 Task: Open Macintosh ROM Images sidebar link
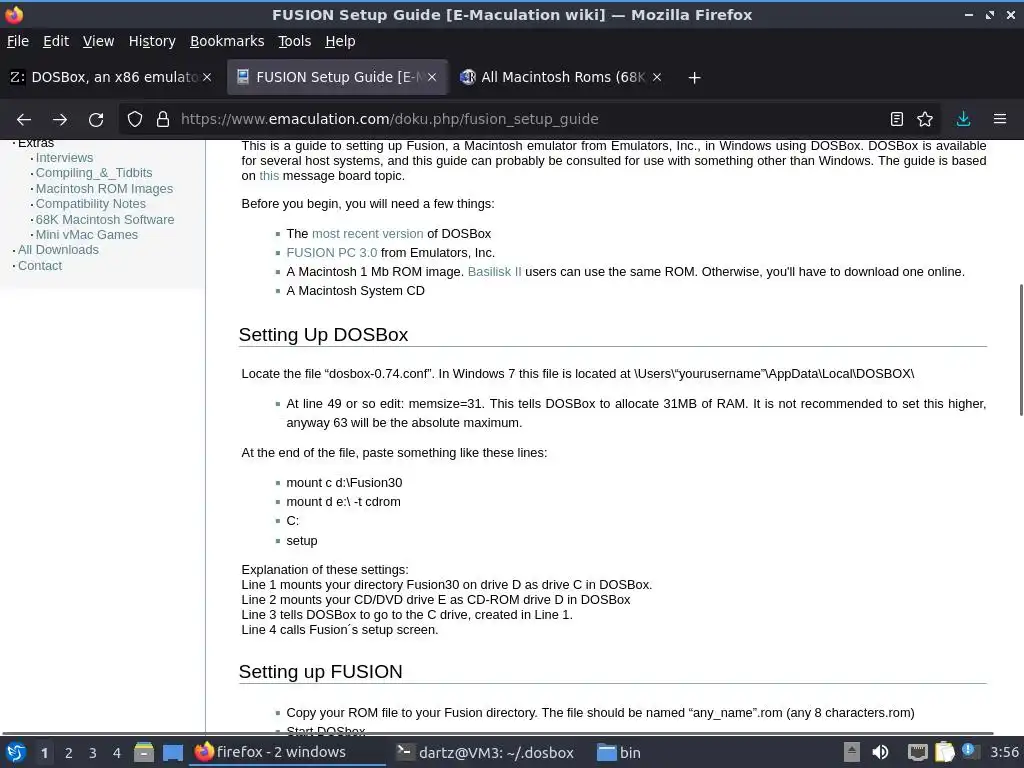coord(104,188)
